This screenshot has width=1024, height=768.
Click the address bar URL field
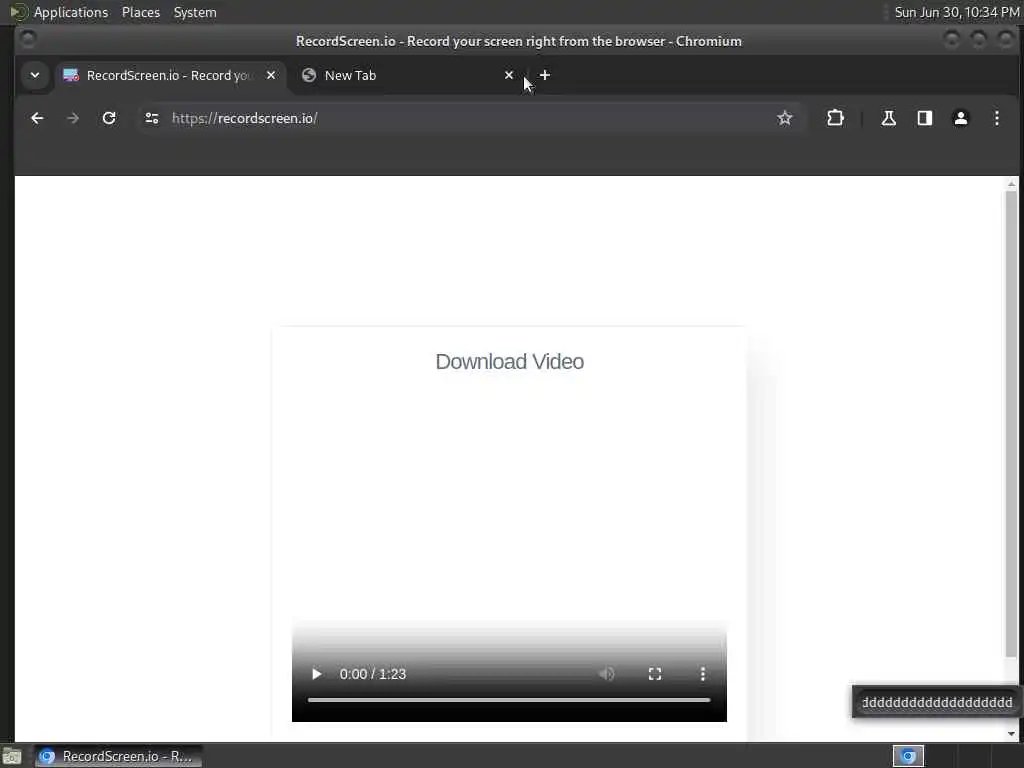(x=470, y=118)
